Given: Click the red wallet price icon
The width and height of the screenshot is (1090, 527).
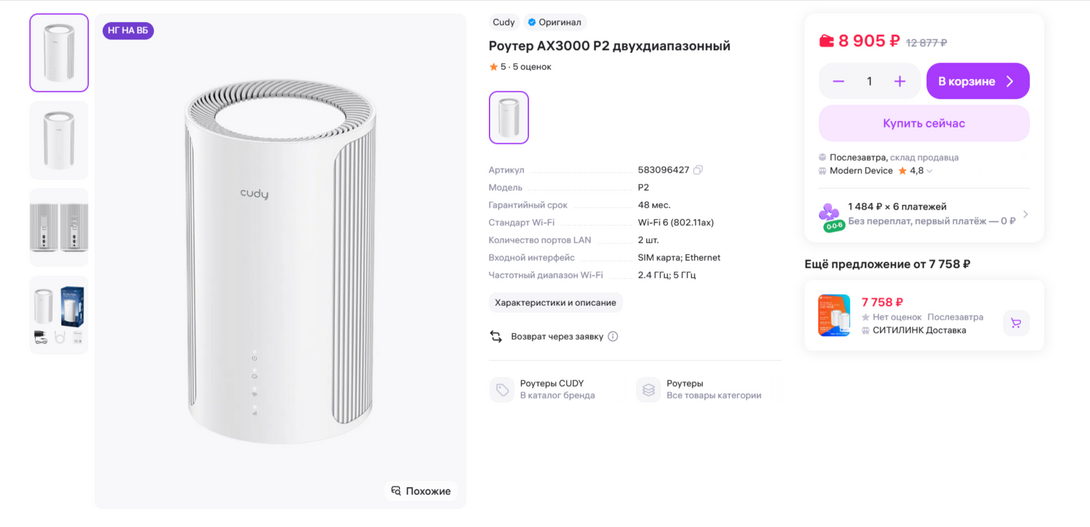Looking at the screenshot, I should tap(826, 41).
